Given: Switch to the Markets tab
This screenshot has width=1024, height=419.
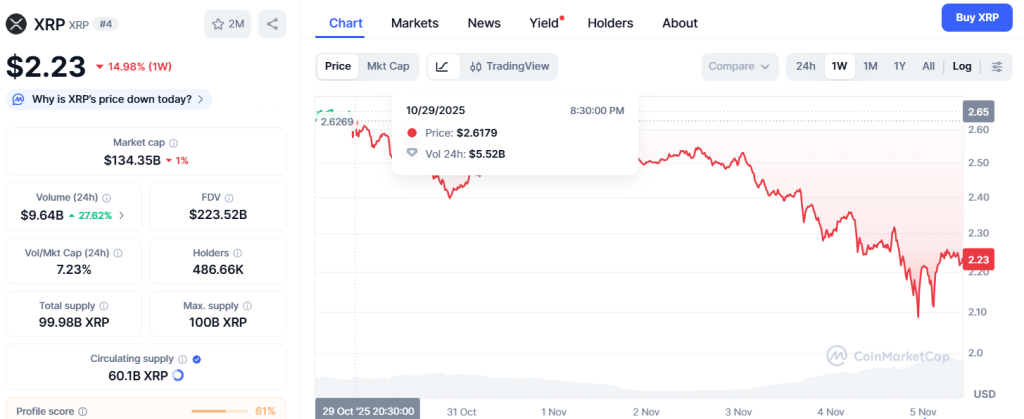Looking at the screenshot, I should (x=414, y=22).
